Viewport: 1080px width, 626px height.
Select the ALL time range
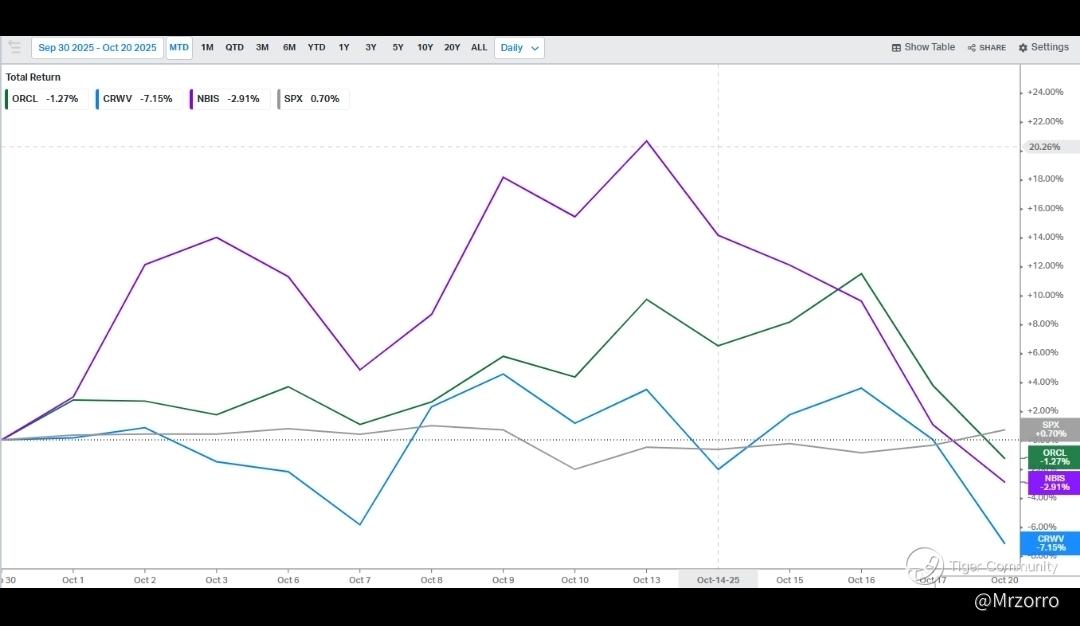[x=479, y=48]
